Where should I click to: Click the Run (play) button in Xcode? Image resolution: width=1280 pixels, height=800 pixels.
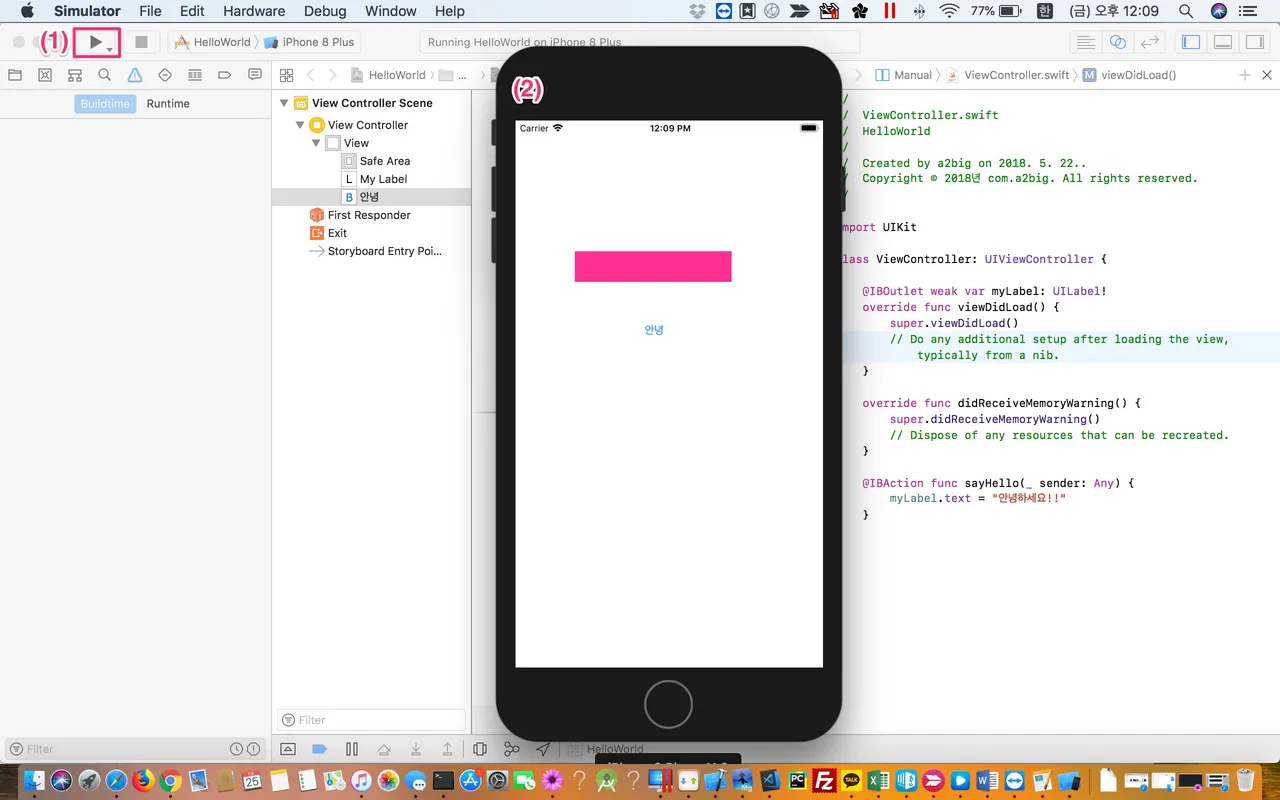pos(97,43)
